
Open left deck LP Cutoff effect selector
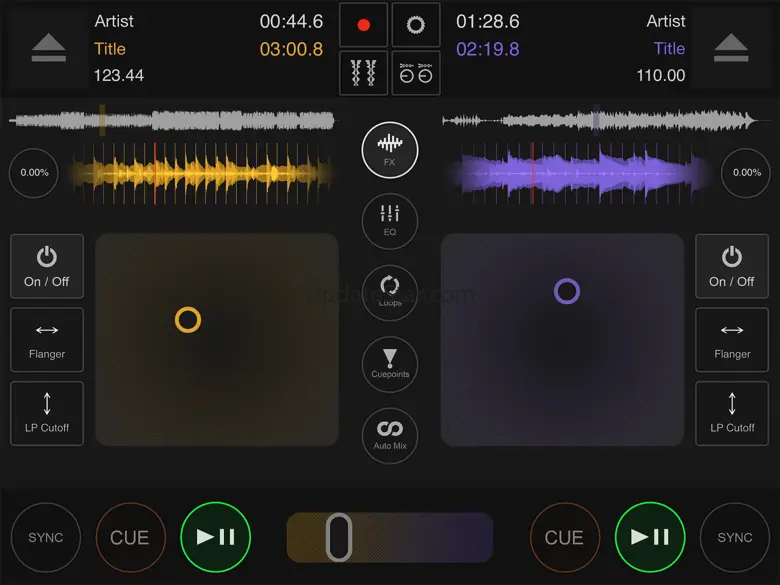click(x=47, y=413)
